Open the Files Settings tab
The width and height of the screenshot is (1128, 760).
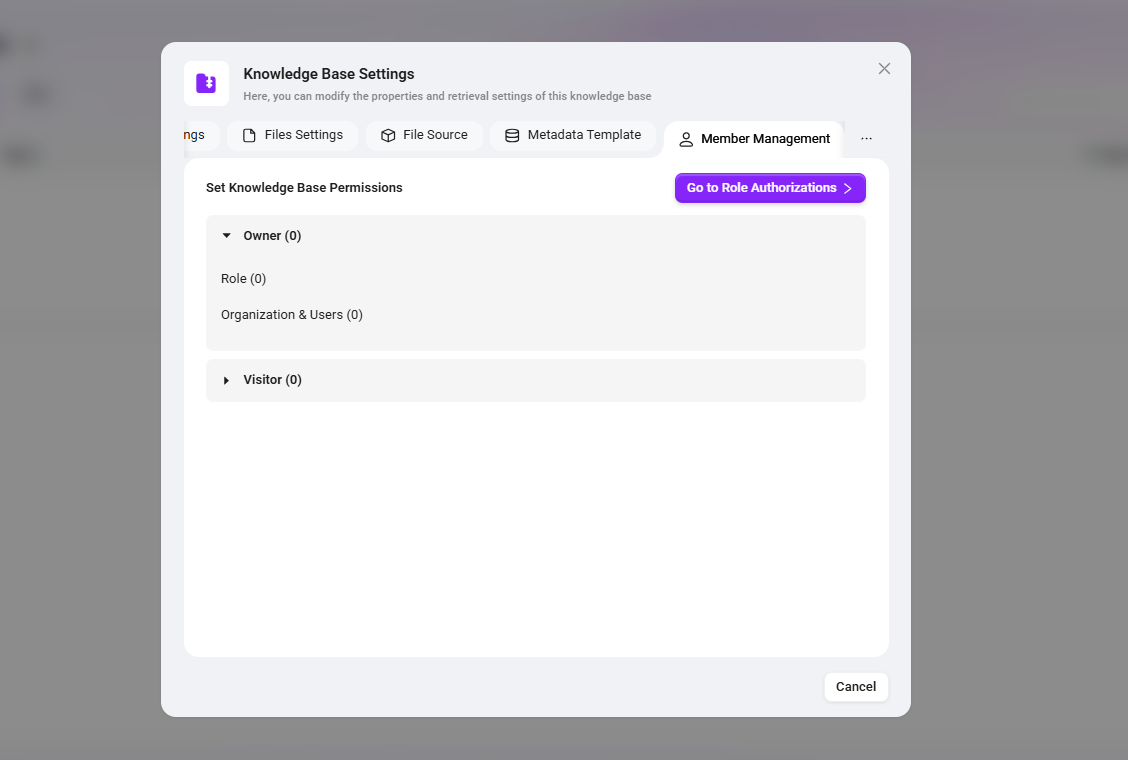(x=293, y=135)
